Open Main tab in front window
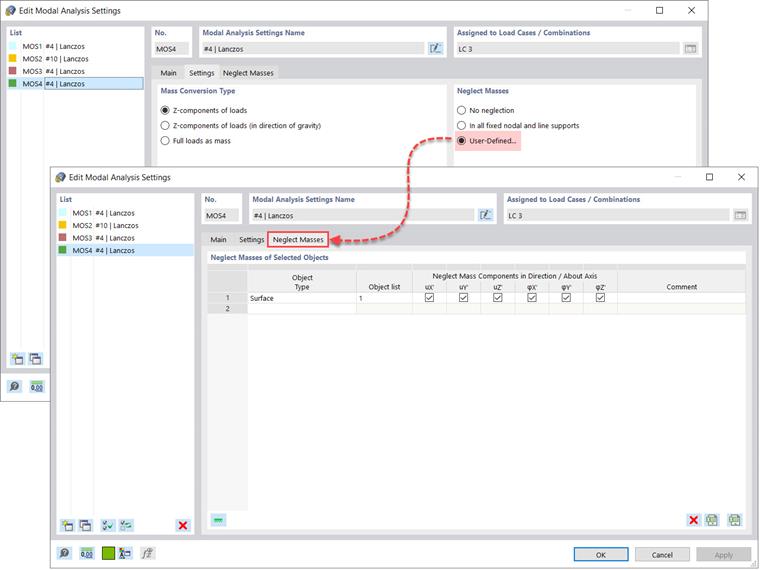This screenshot has height=570, width=760. [218, 239]
